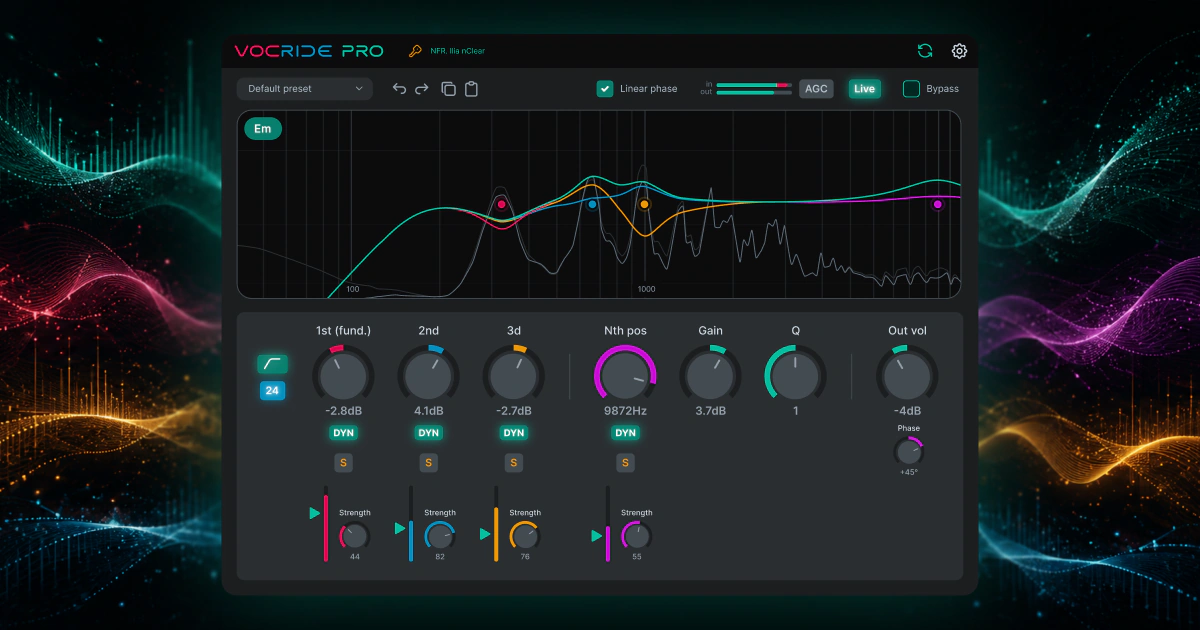This screenshot has height=630, width=1200.
Task: Toggle DYN under 3d
Action: [x=514, y=433]
